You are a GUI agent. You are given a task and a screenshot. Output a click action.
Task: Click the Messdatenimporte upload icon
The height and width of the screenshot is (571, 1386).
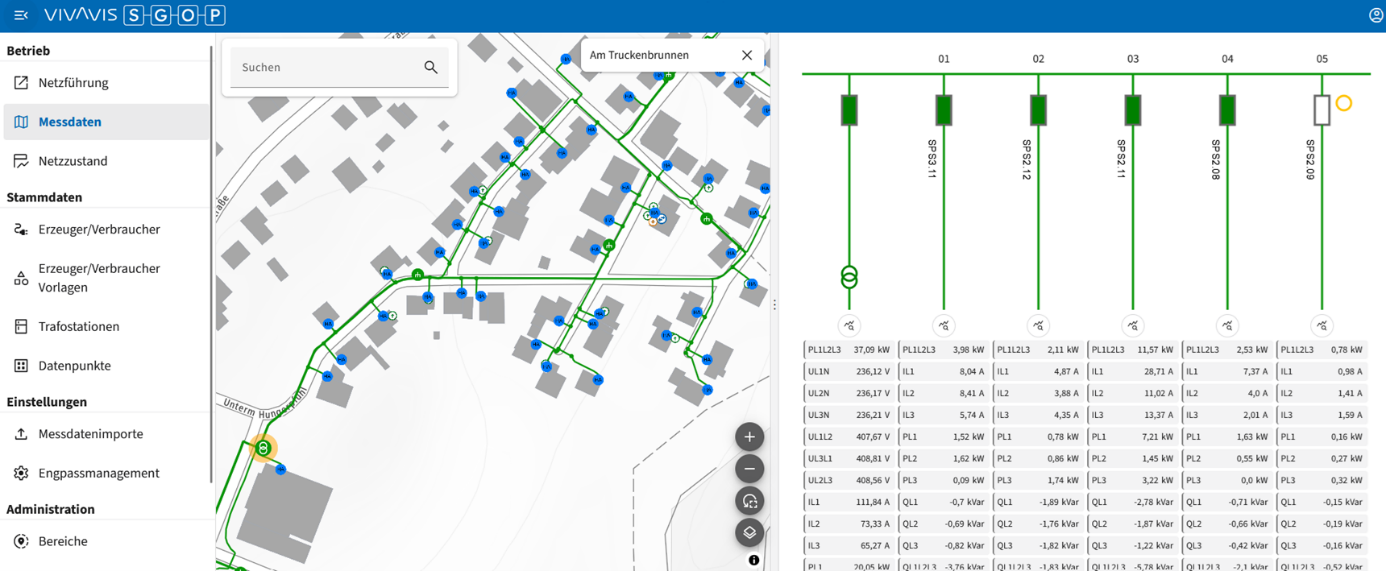pyautogui.click(x=21, y=434)
